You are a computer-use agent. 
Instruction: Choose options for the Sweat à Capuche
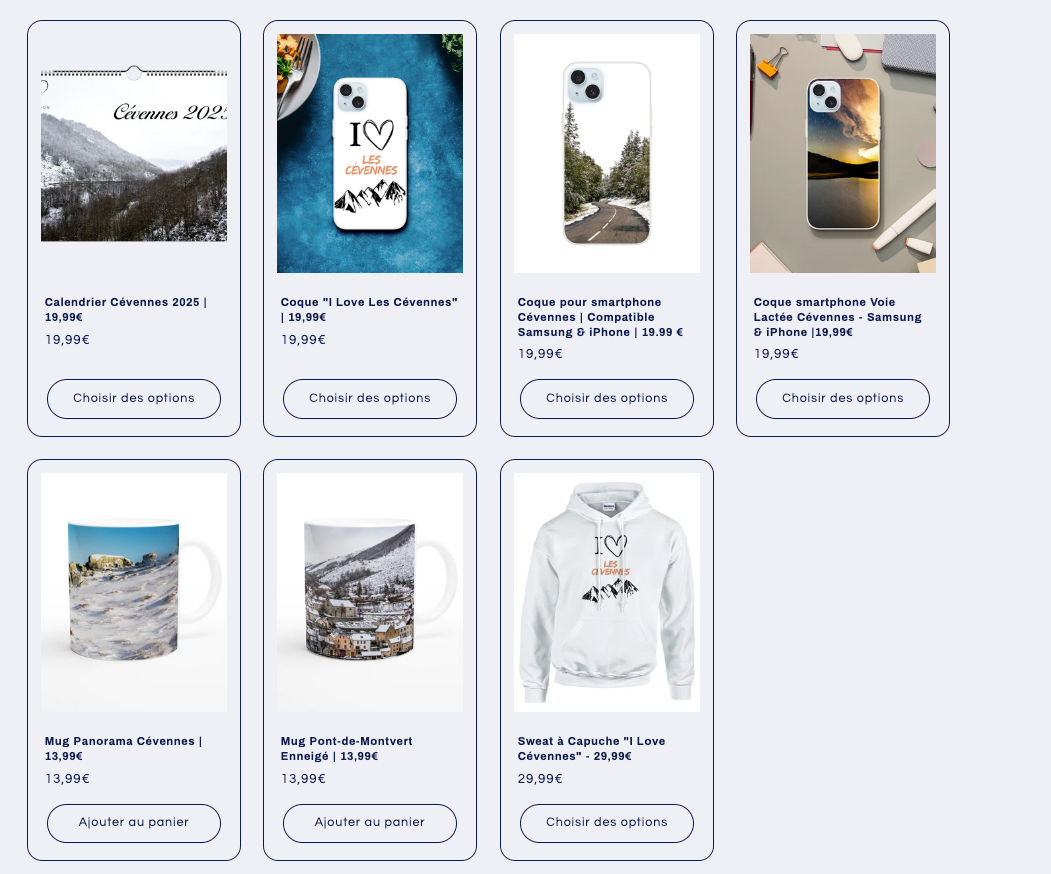607,823
